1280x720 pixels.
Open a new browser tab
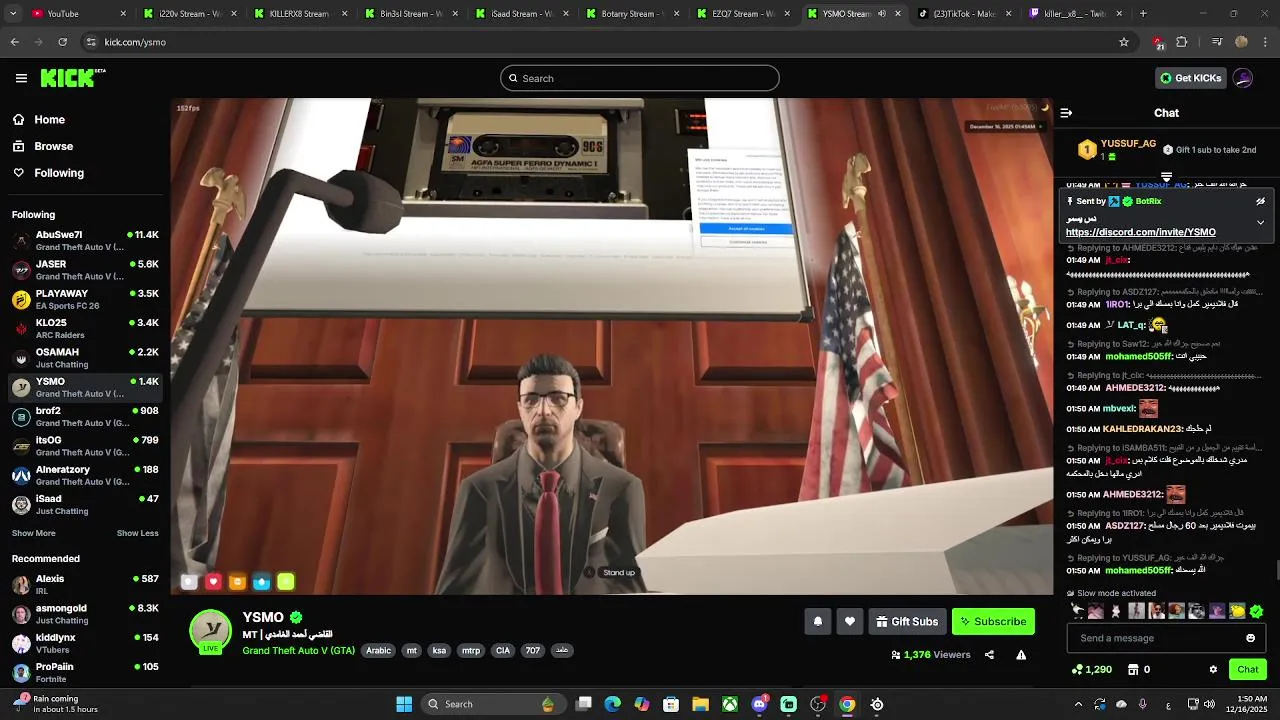tap(1143, 14)
